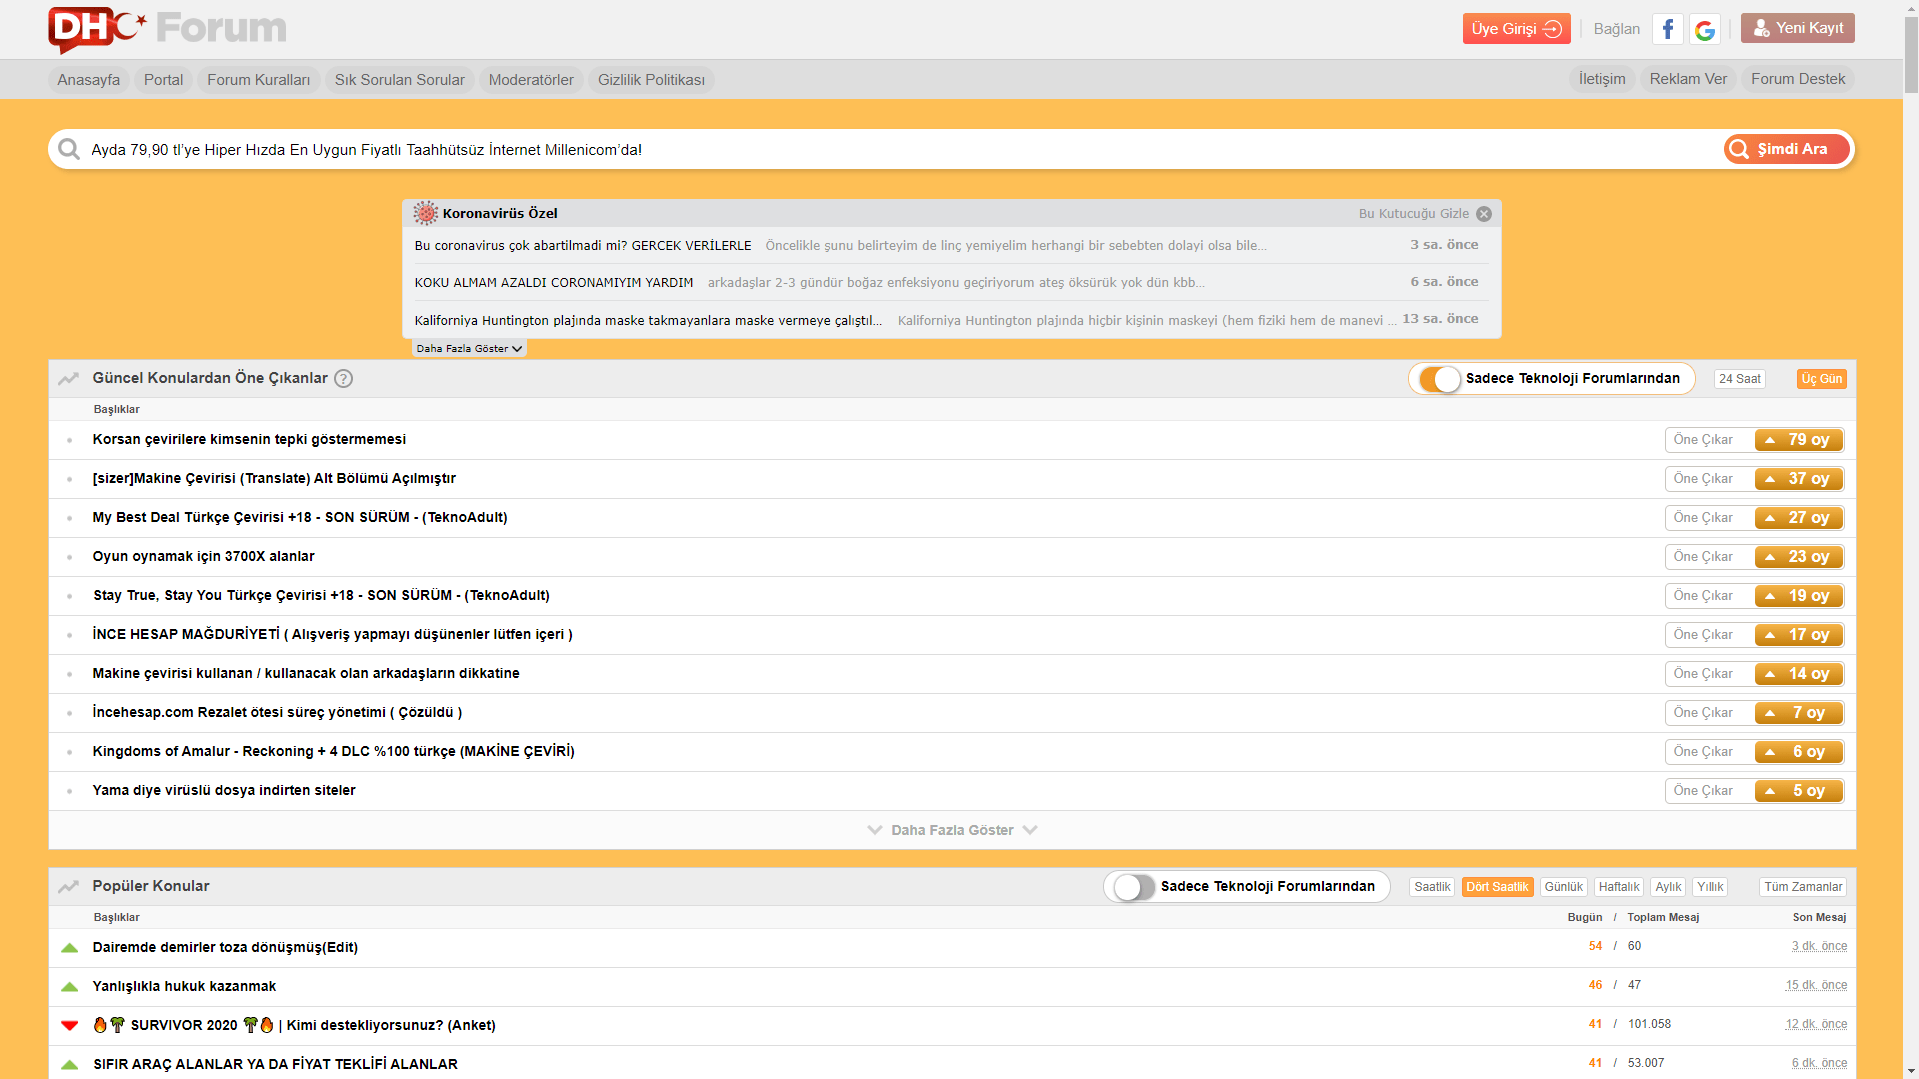Viewport: 1919px width, 1079px height.
Task: Open Kingdoms of Amalur türkçe topic
Action: (x=333, y=752)
